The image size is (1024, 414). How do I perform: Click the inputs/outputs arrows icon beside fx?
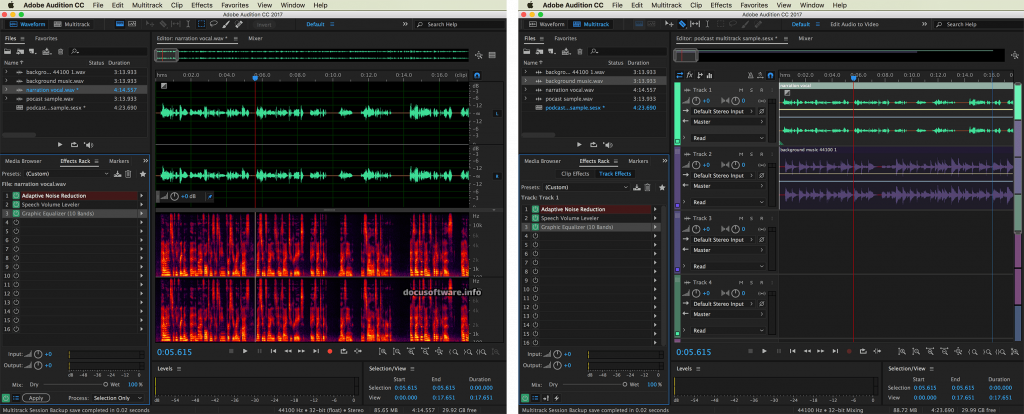(680, 75)
